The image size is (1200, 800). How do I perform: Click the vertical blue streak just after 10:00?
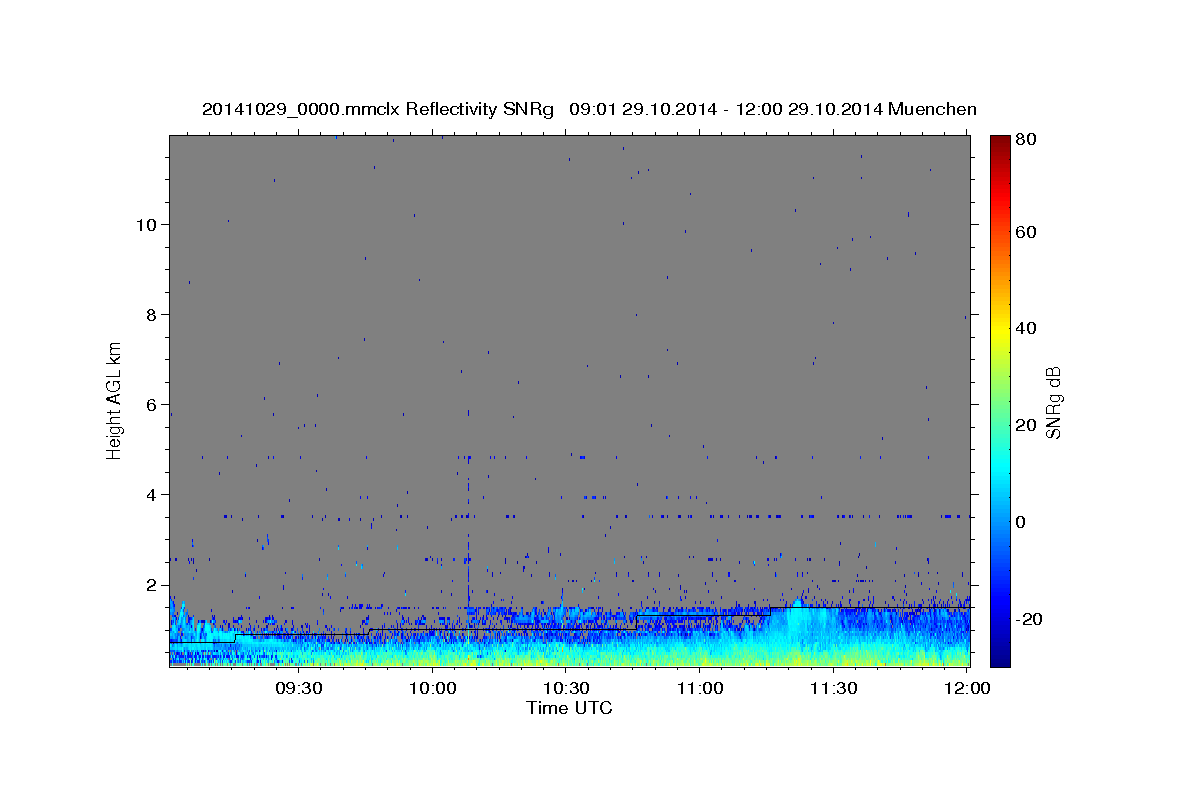(x=468, y=530)
